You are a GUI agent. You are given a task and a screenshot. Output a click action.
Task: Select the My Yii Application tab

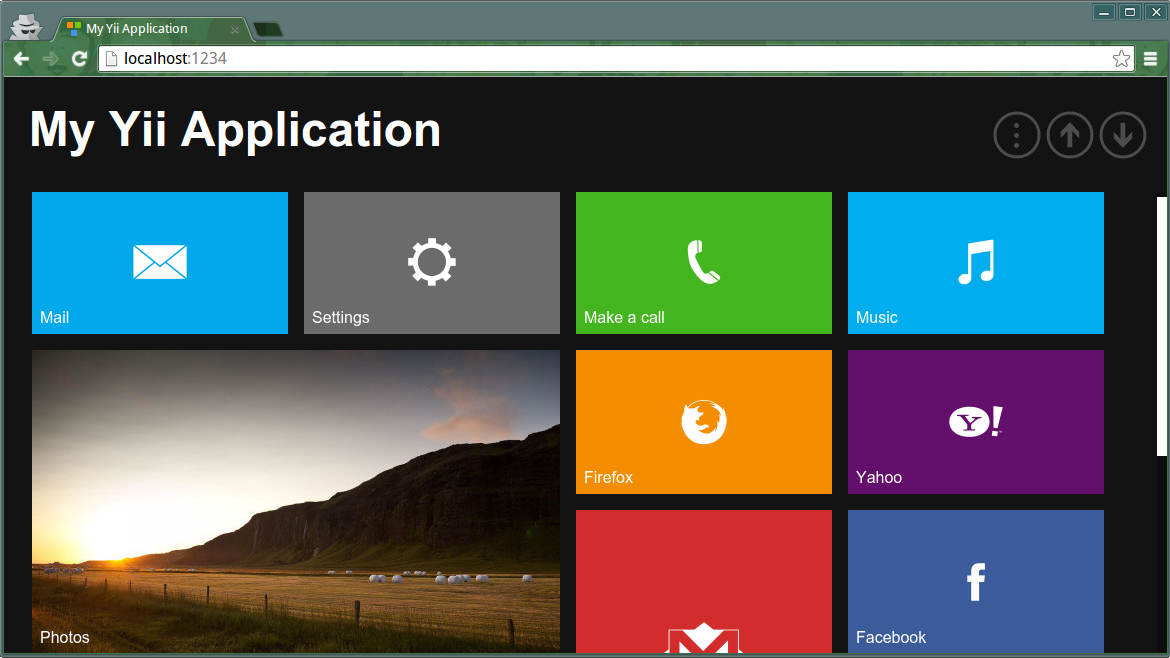click(x=140, y=29)
